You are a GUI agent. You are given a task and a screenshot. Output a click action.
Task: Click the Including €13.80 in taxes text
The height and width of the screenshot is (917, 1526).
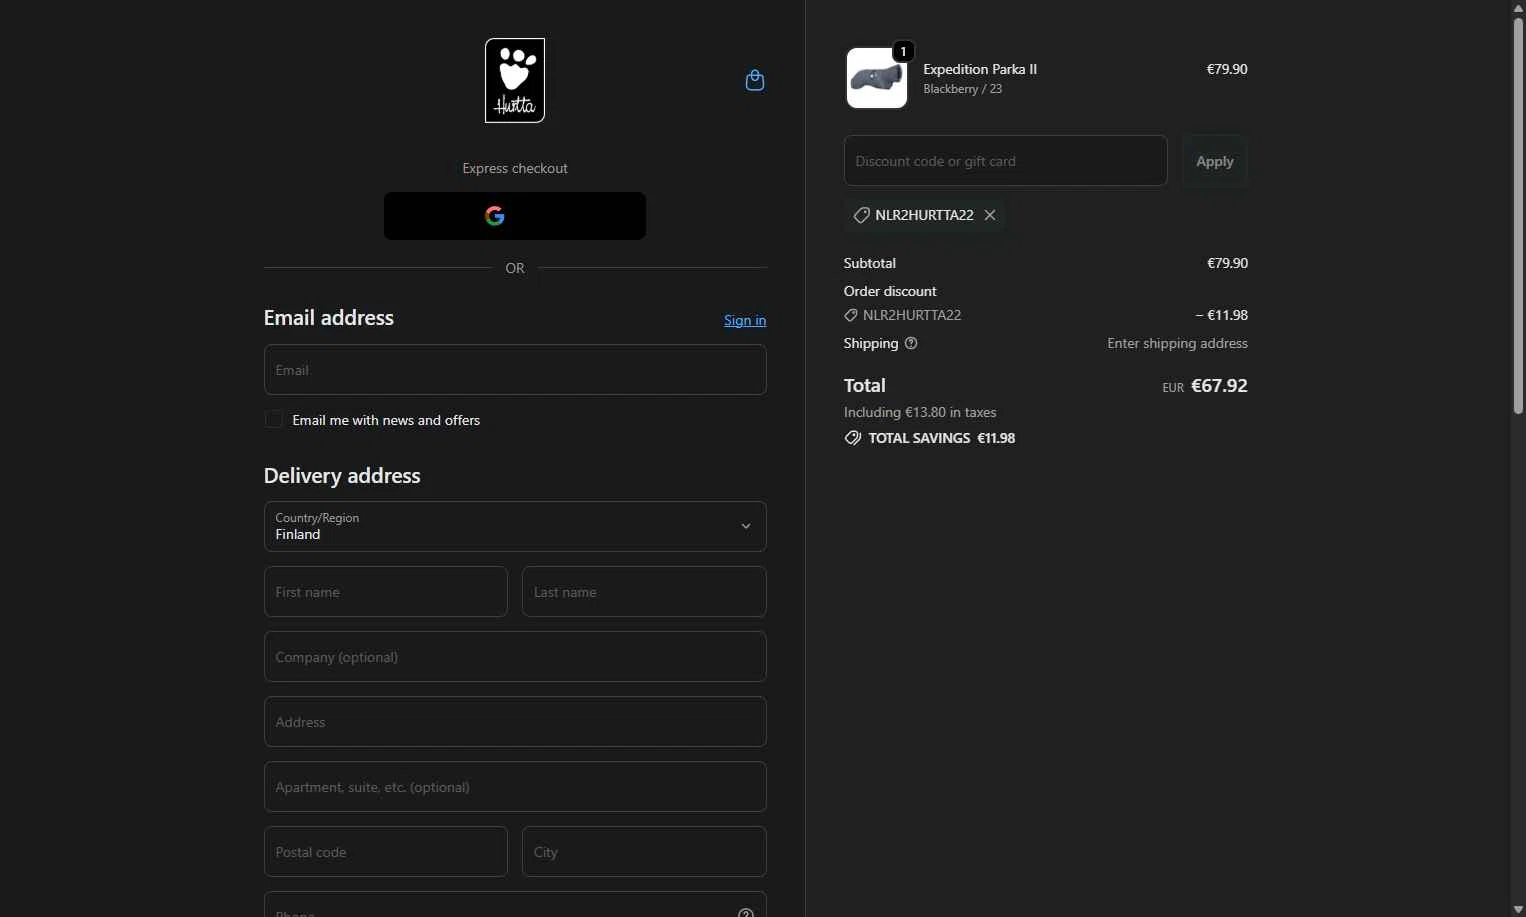coord(920,412)
